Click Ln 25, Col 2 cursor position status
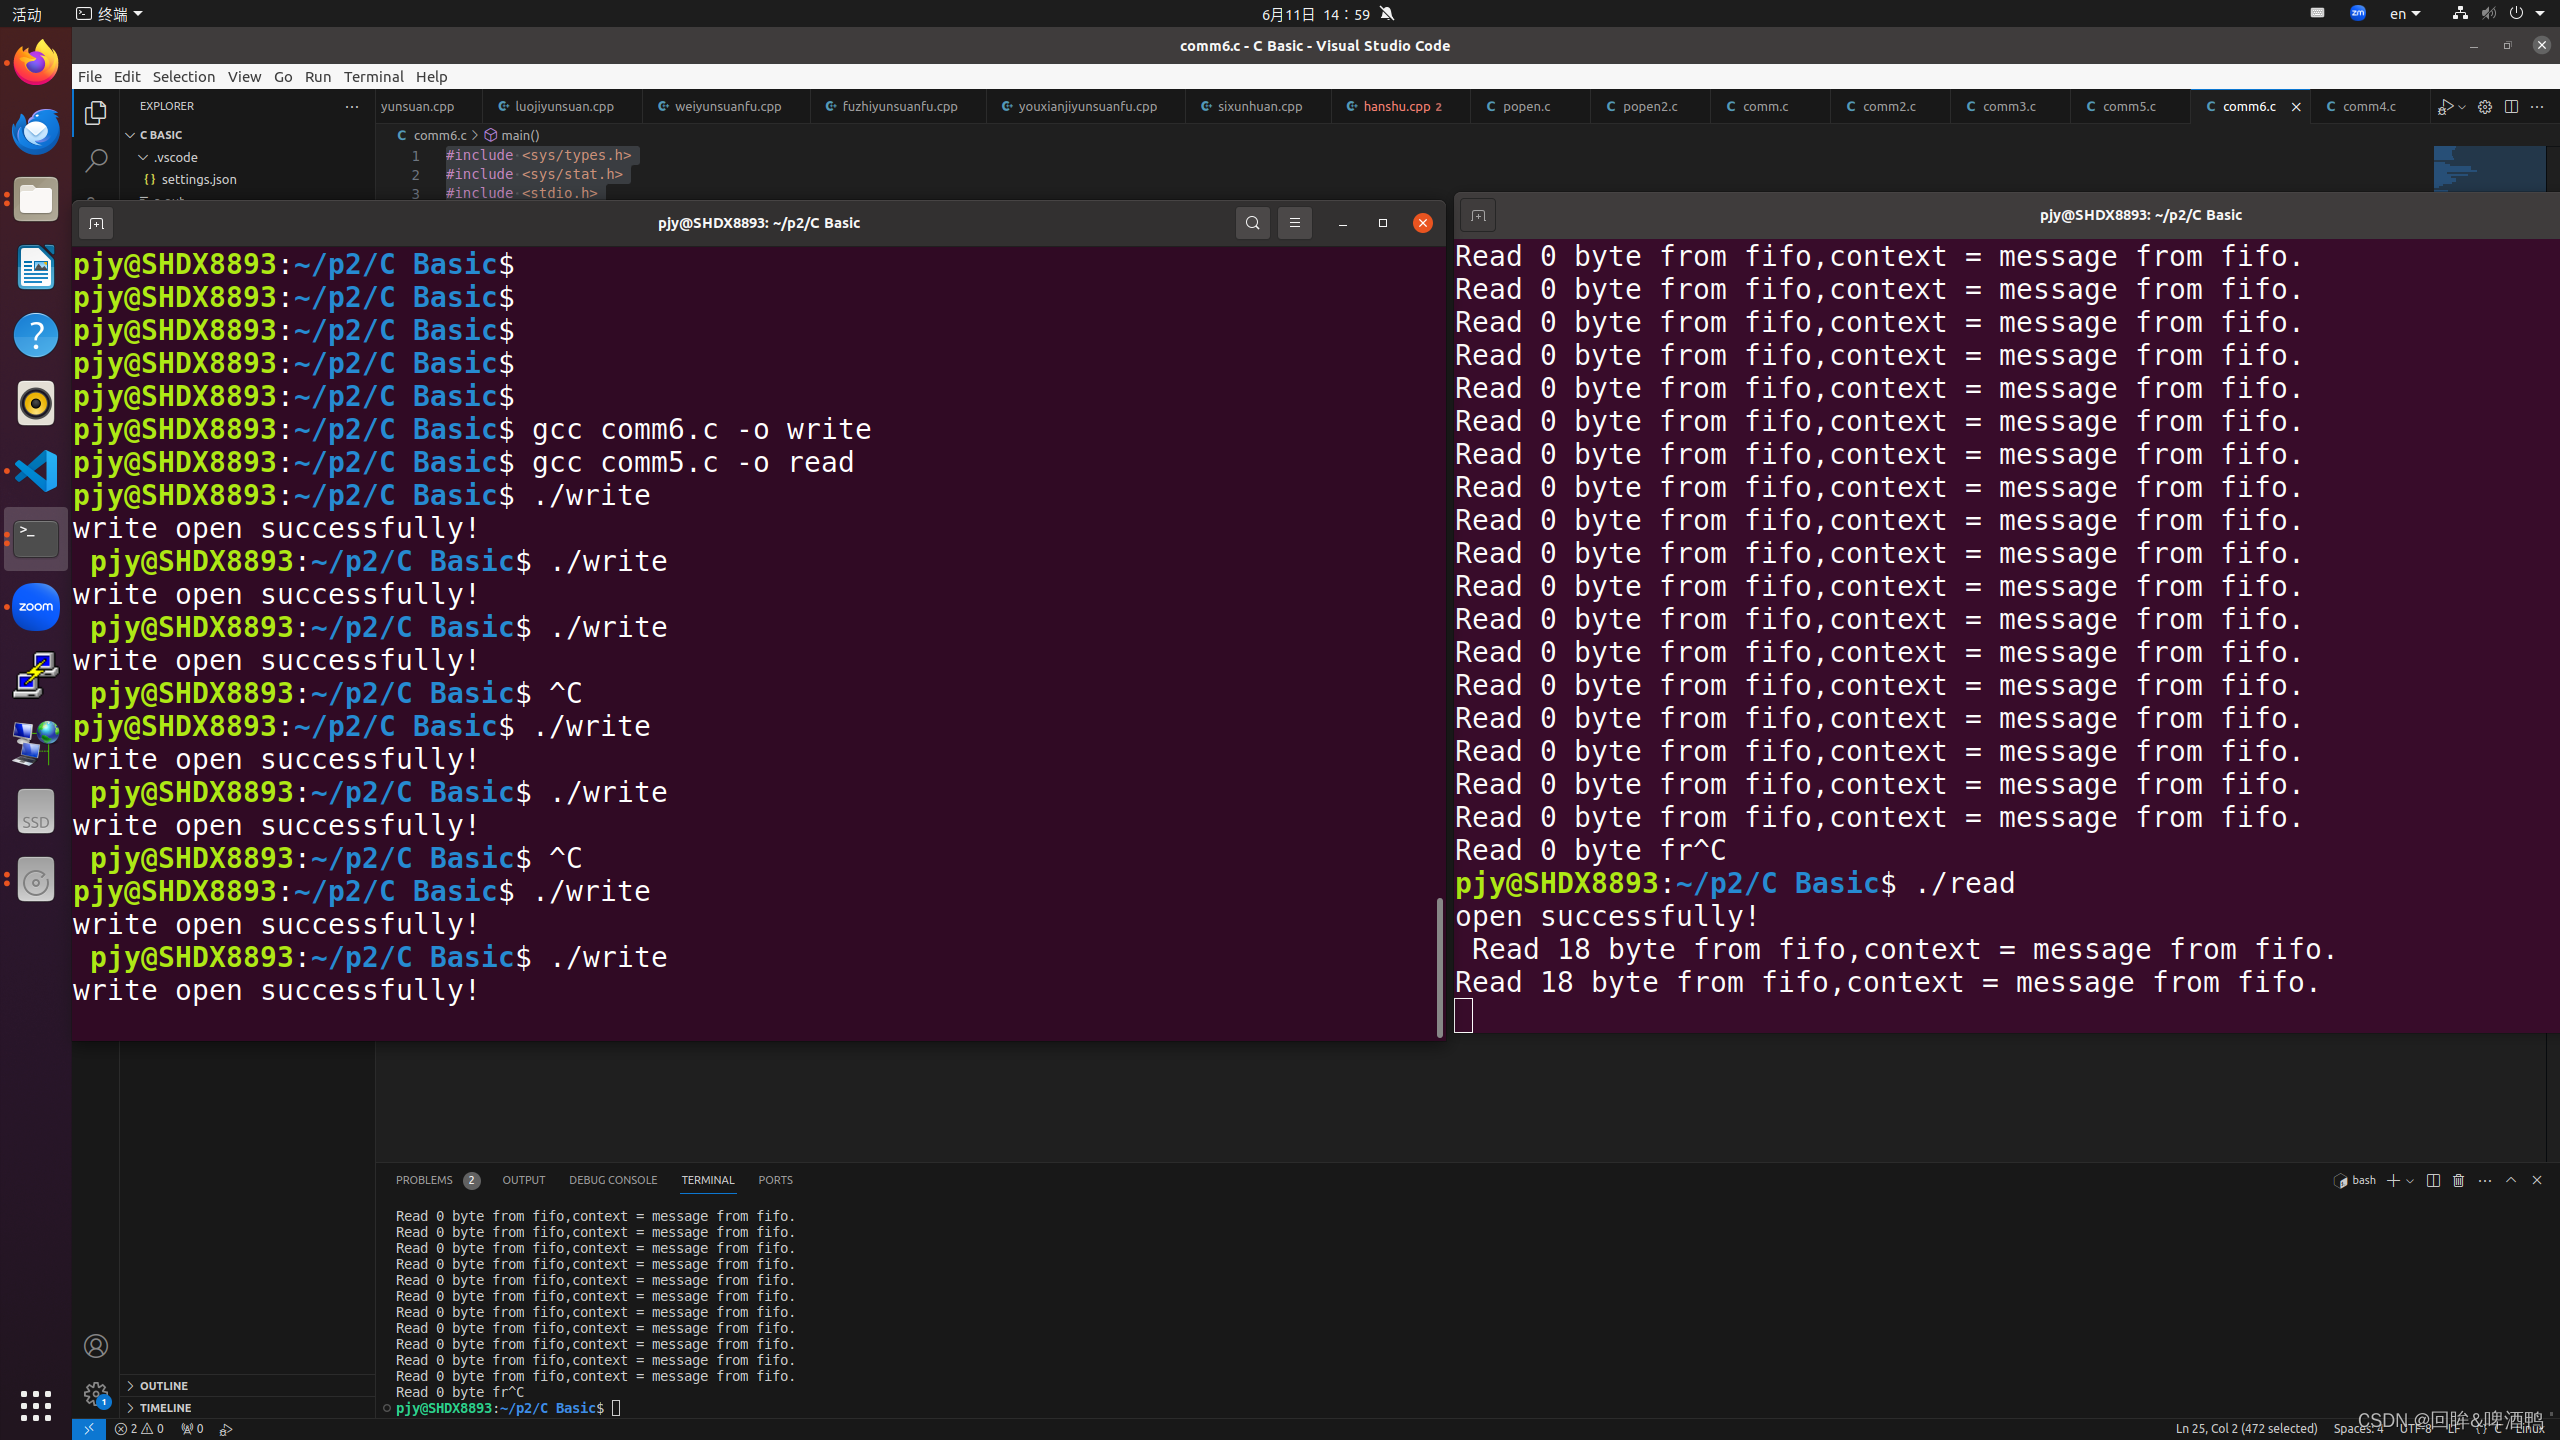 (2246, 1429)
